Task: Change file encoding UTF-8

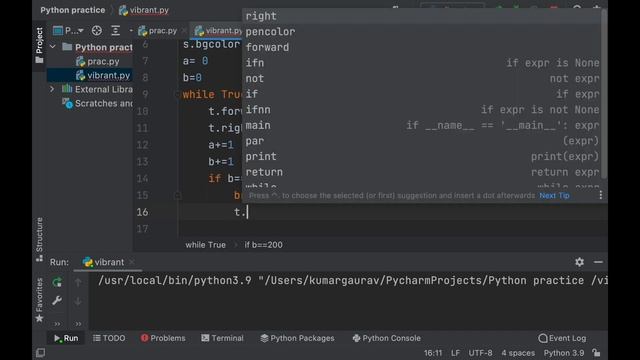Action: (x=480, y=353)
